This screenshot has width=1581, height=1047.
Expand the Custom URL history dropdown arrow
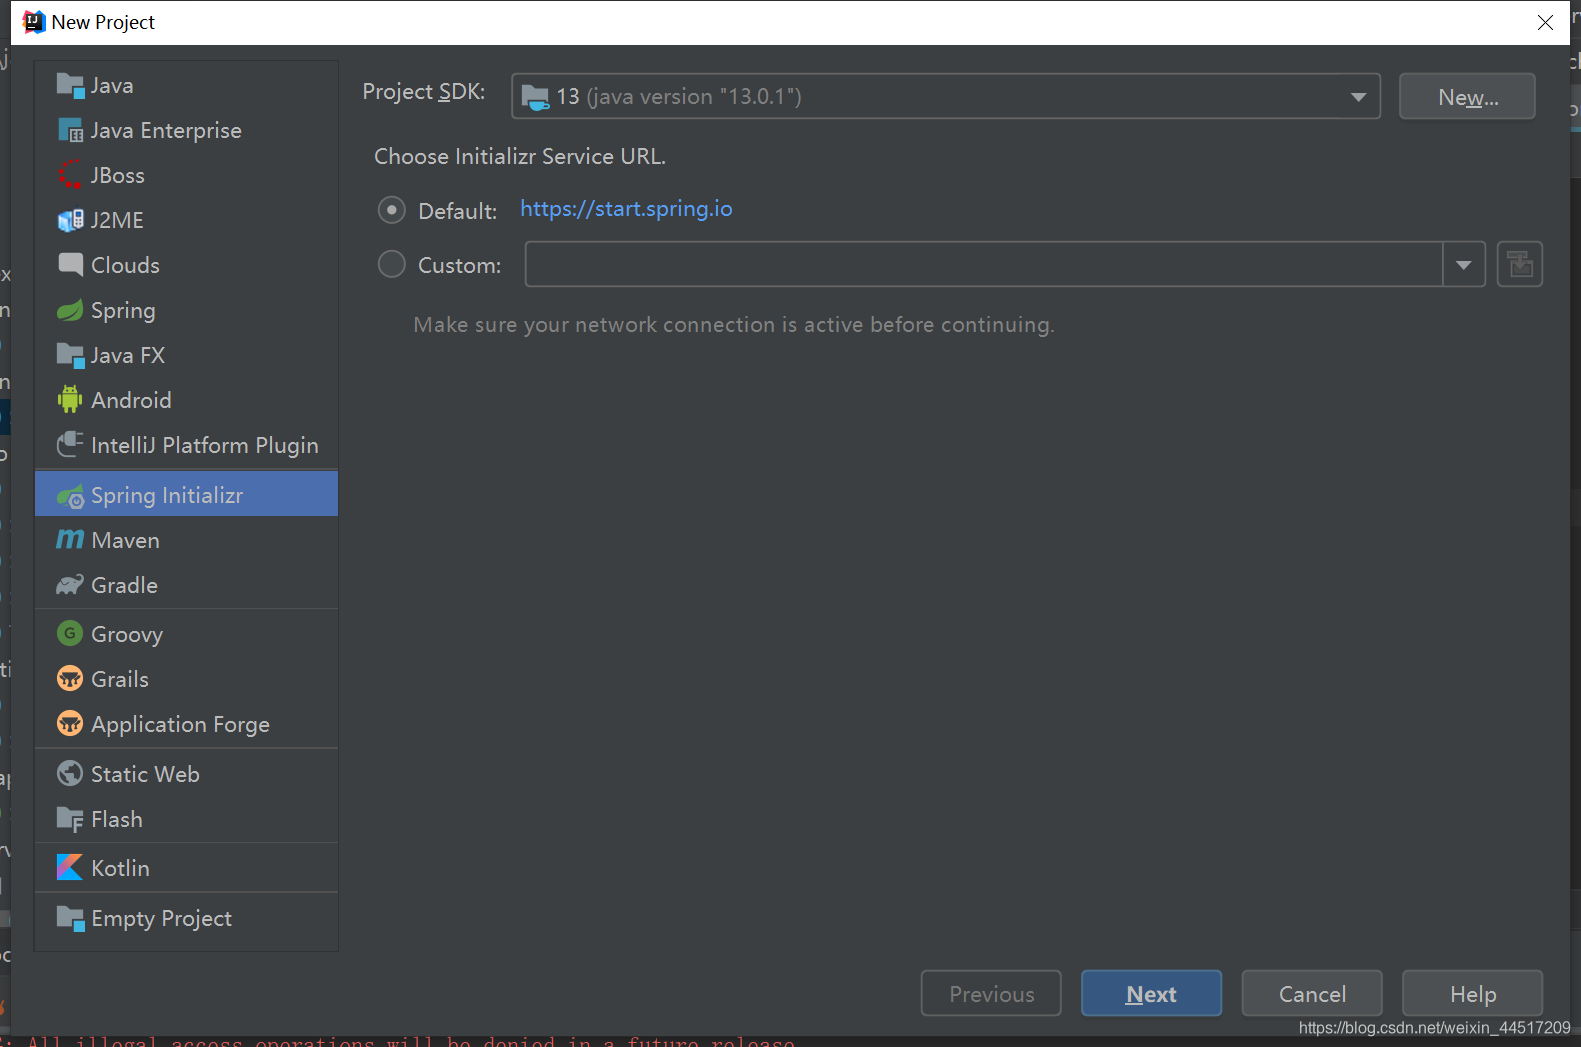point(1464,265)
